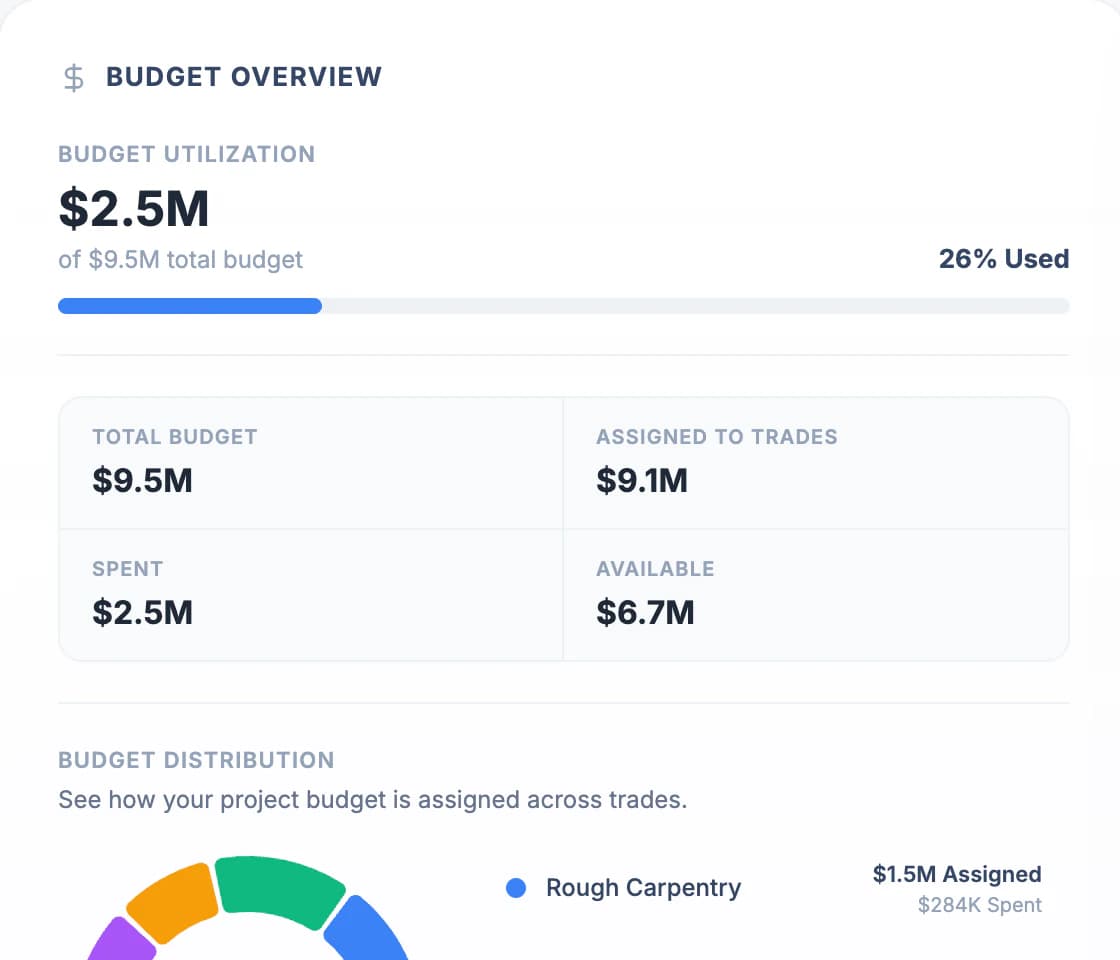Click the '$1.5M Assigned' amount
Image resolution: width=1120 pixels, height=960 pixels.
click(957, 874)
